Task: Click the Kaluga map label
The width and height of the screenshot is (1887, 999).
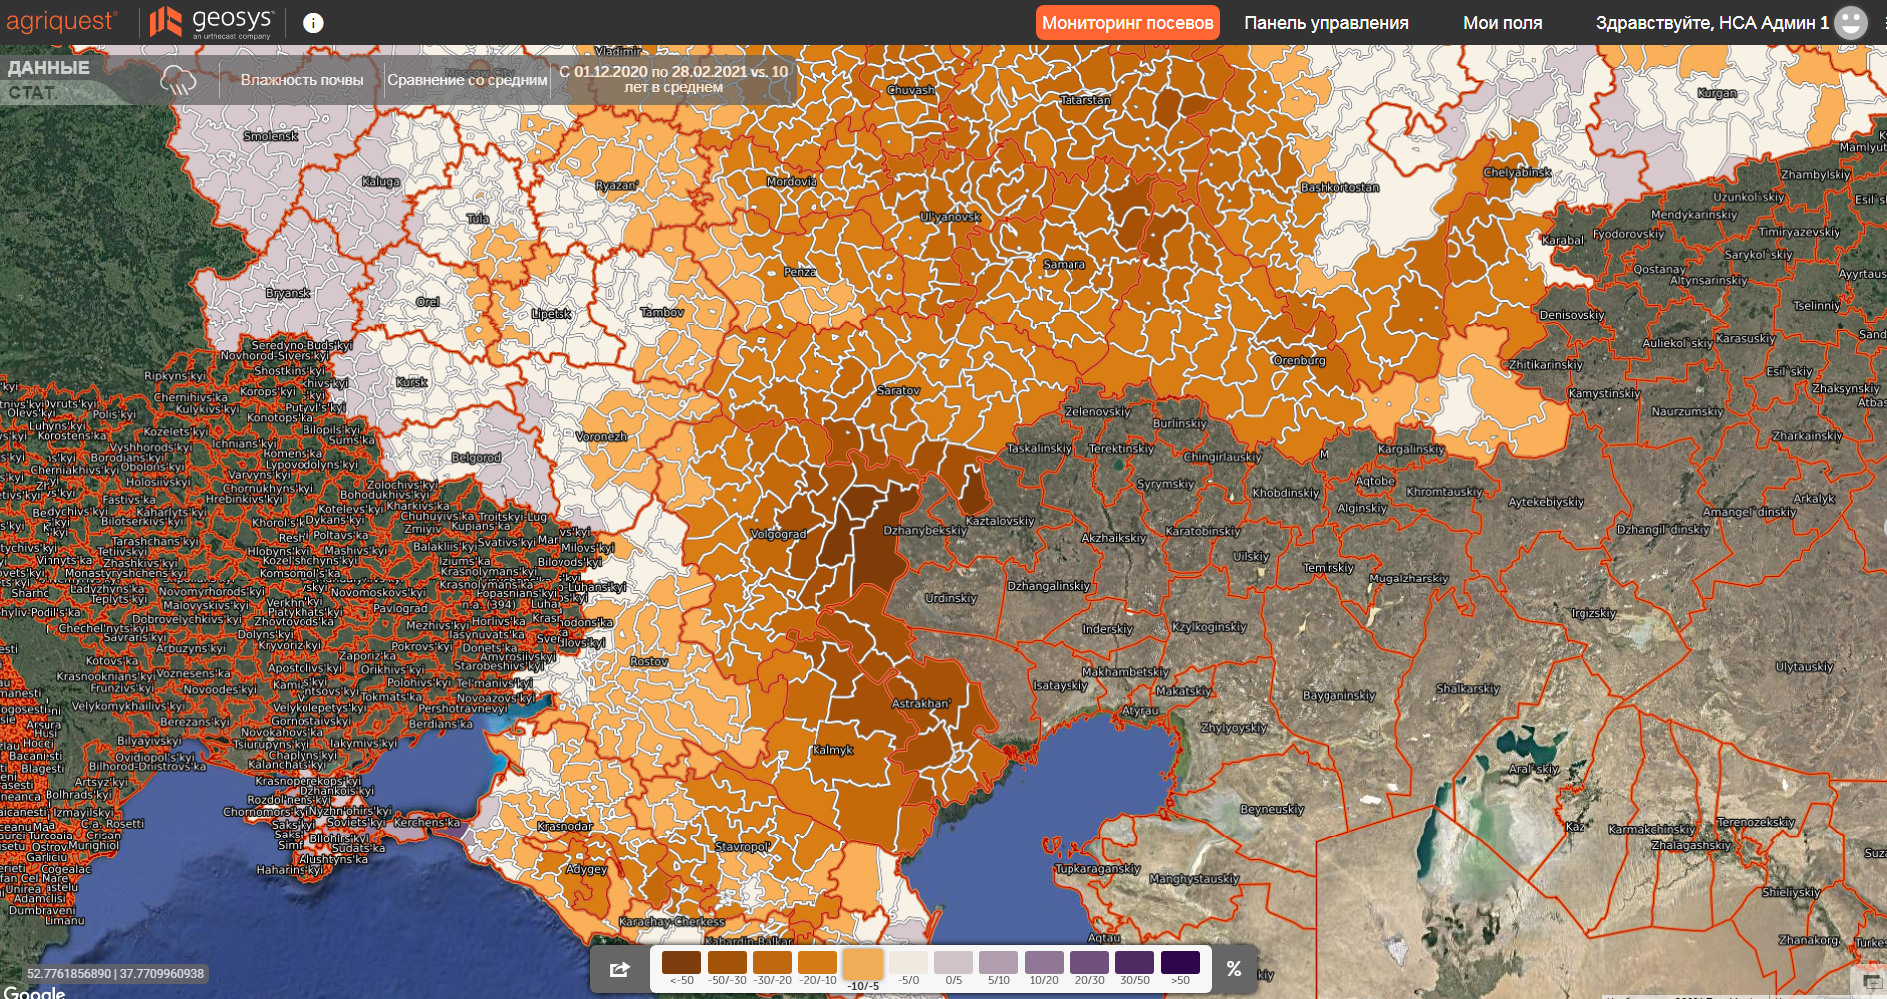Action: pyautogui.click(x=381, y=182)
